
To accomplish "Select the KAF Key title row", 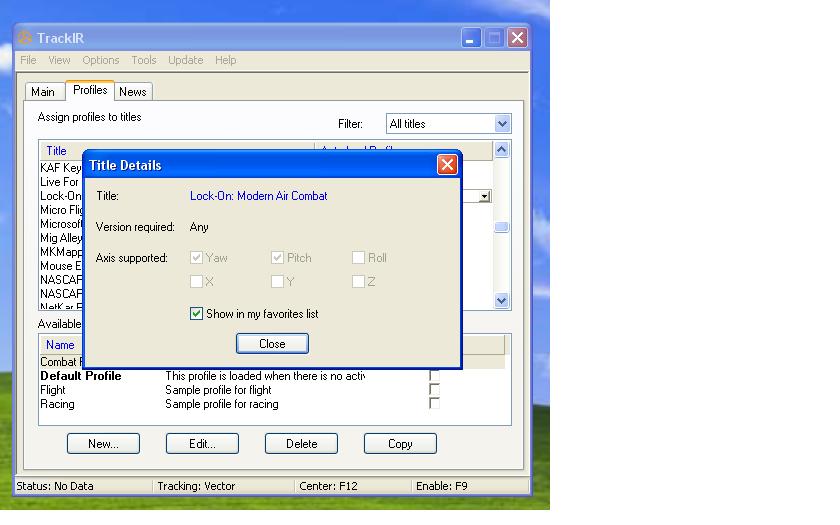I will click(61, 168).
